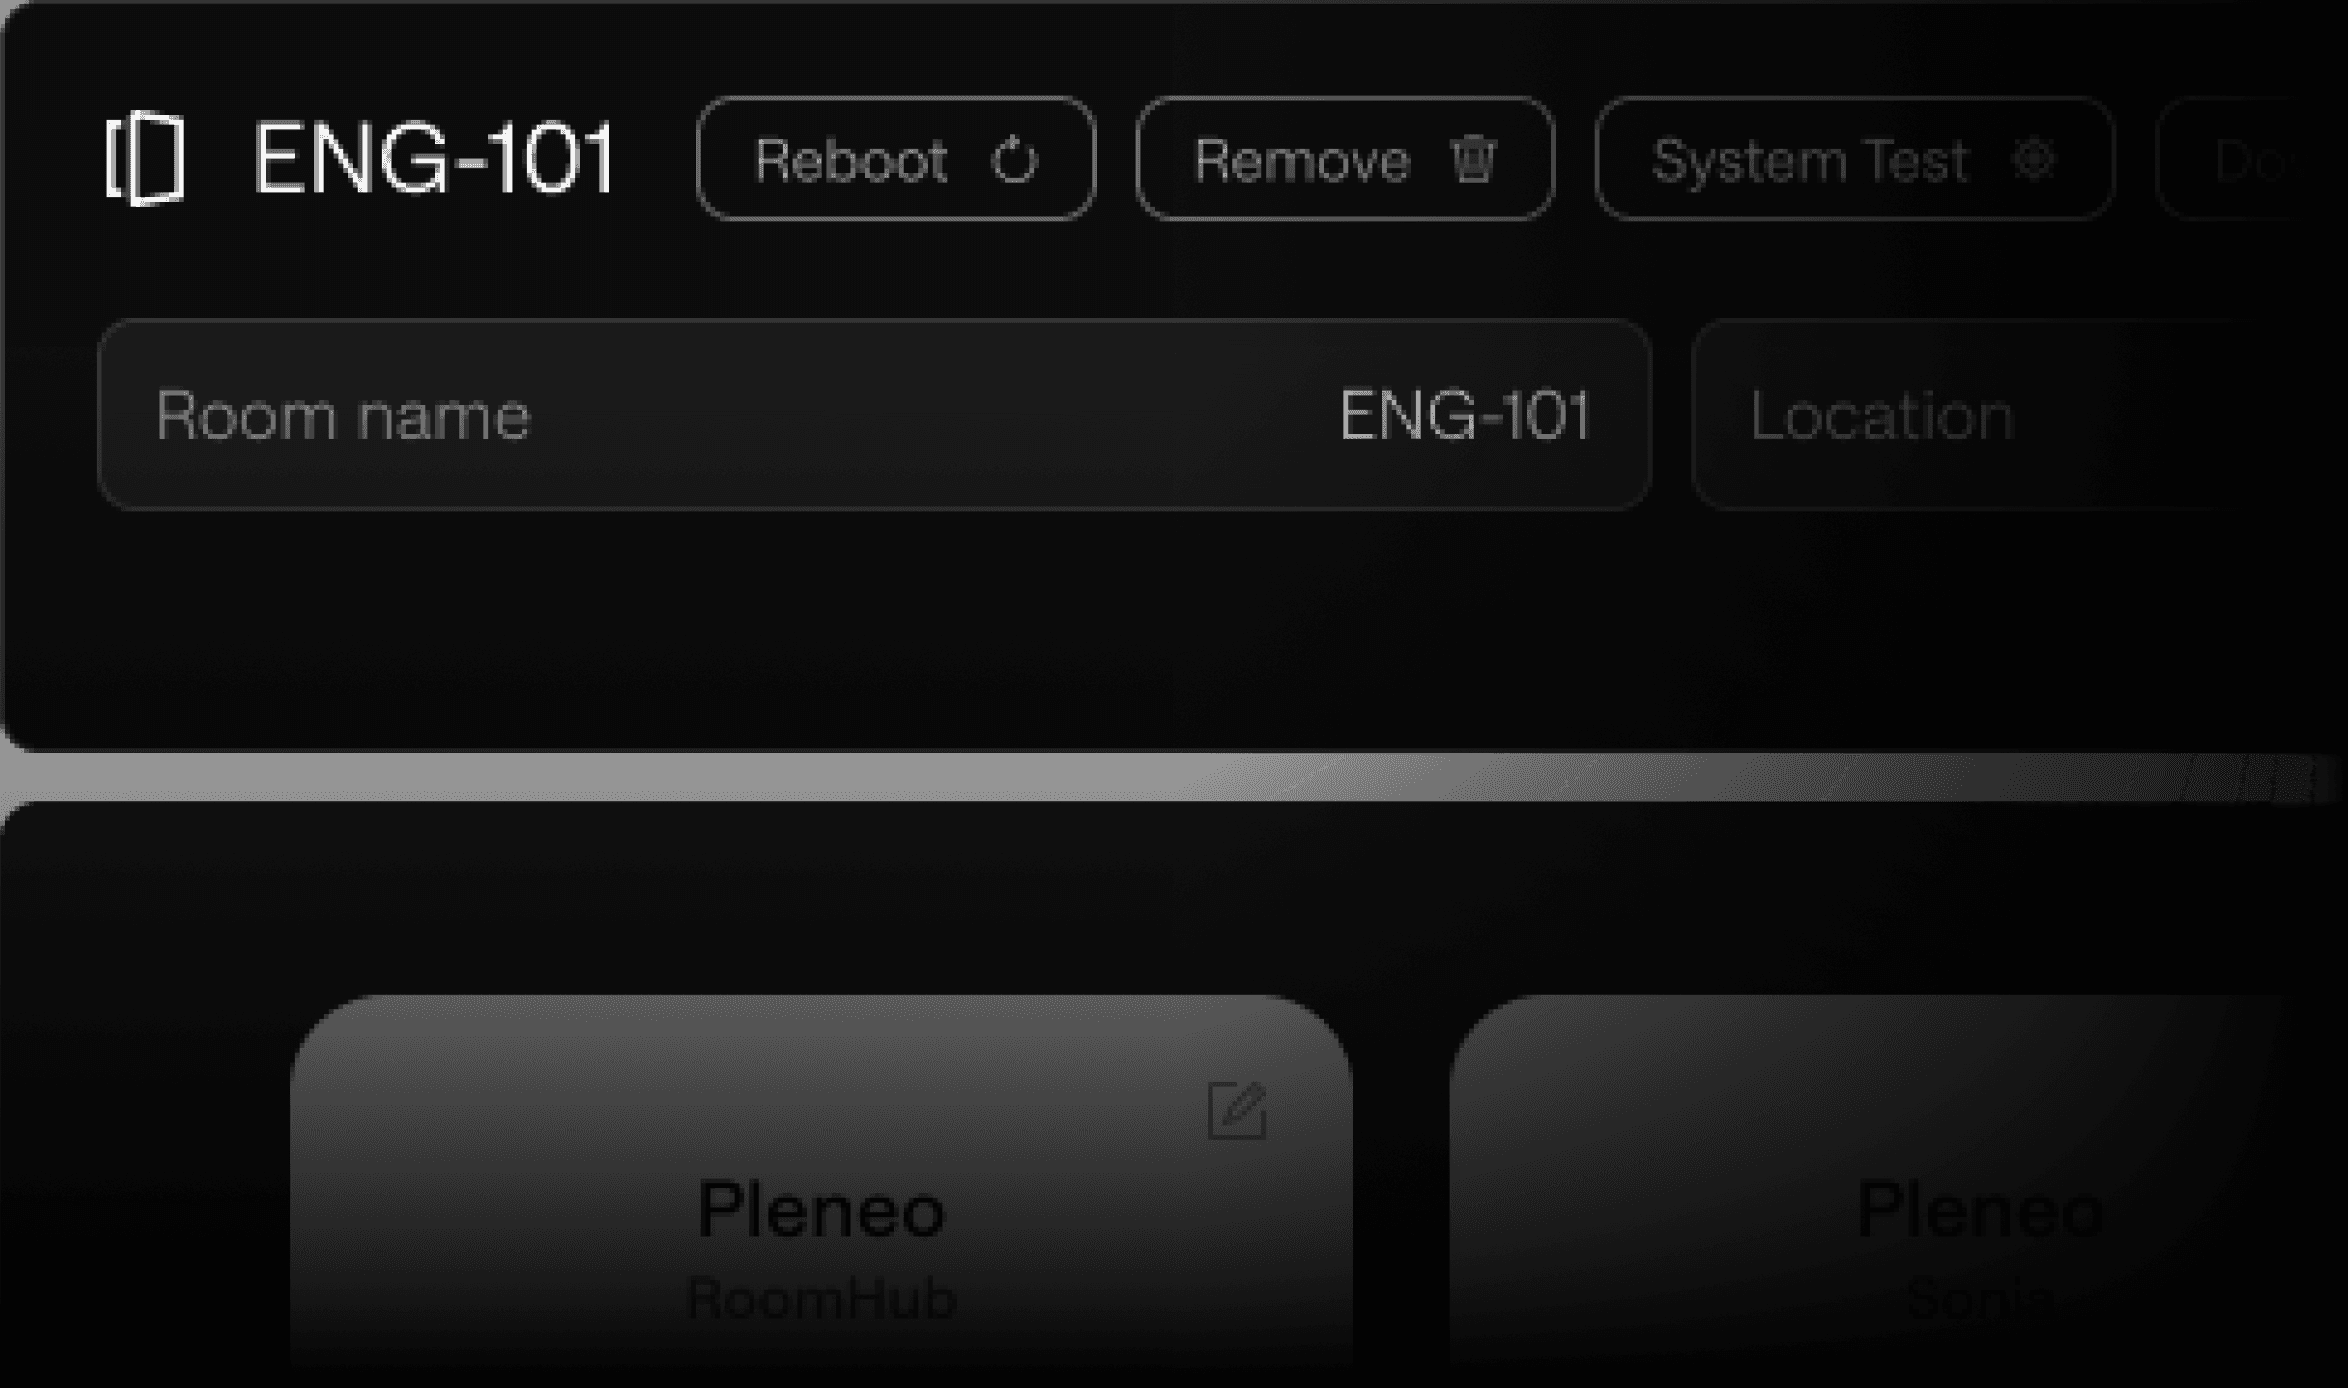Start a System Test
This screenshot has width=2348, height=1388.
point(1855,158)
